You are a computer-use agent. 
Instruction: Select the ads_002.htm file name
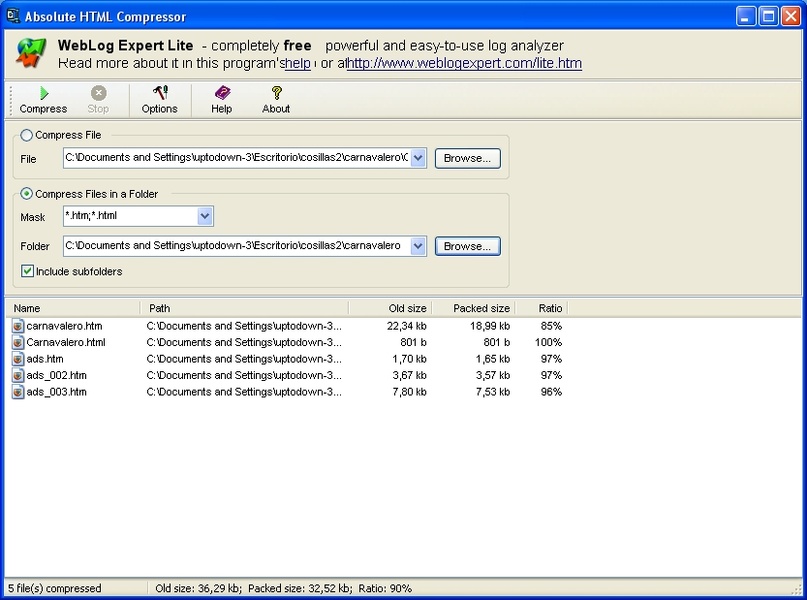[57, 375]
